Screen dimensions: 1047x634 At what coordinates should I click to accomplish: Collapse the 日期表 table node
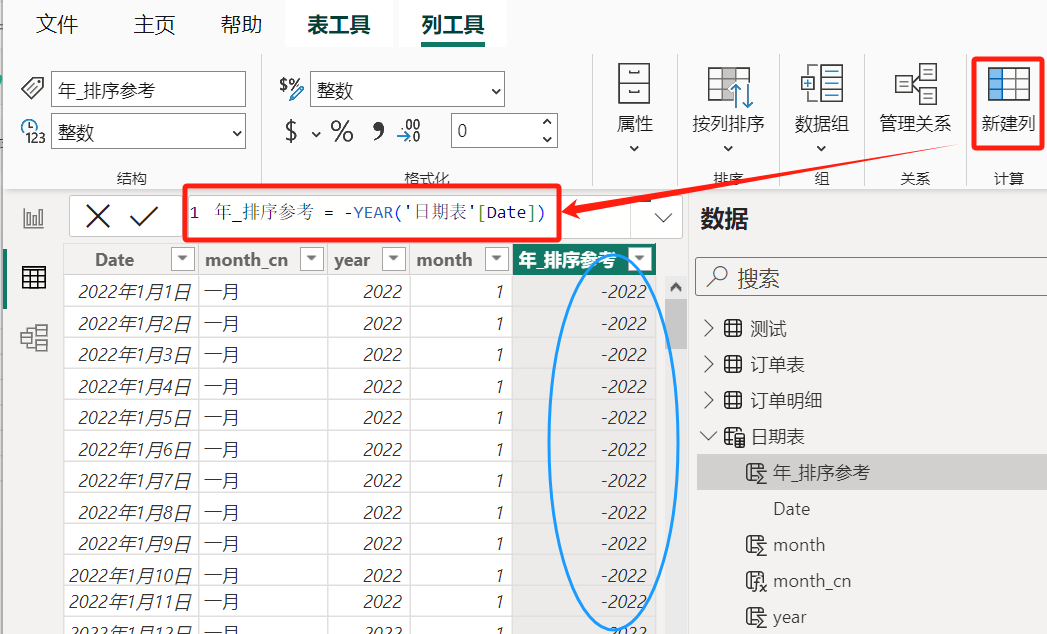(x=708, y=436)
